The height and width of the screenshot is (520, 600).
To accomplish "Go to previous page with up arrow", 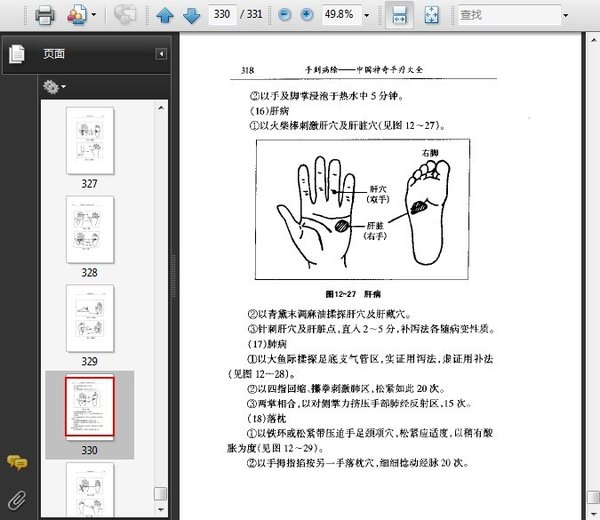I will point(165,15).
